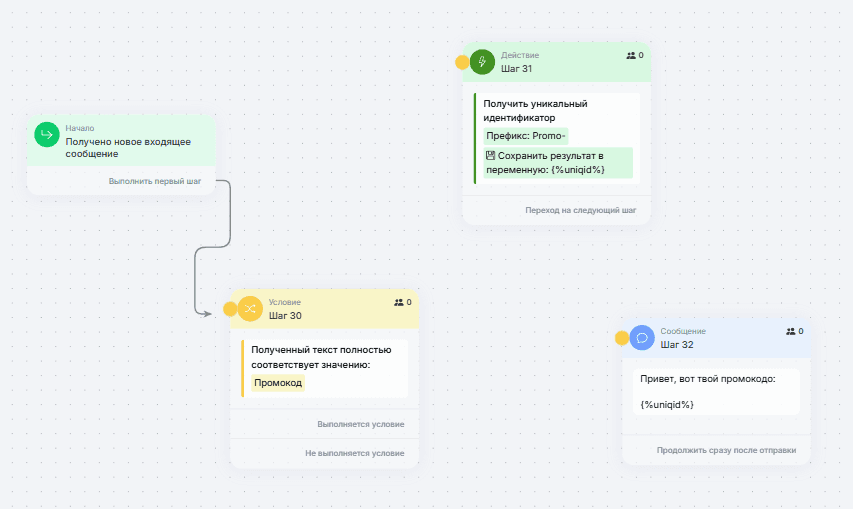Click the orange condition shuffle icon

(250, 309)
